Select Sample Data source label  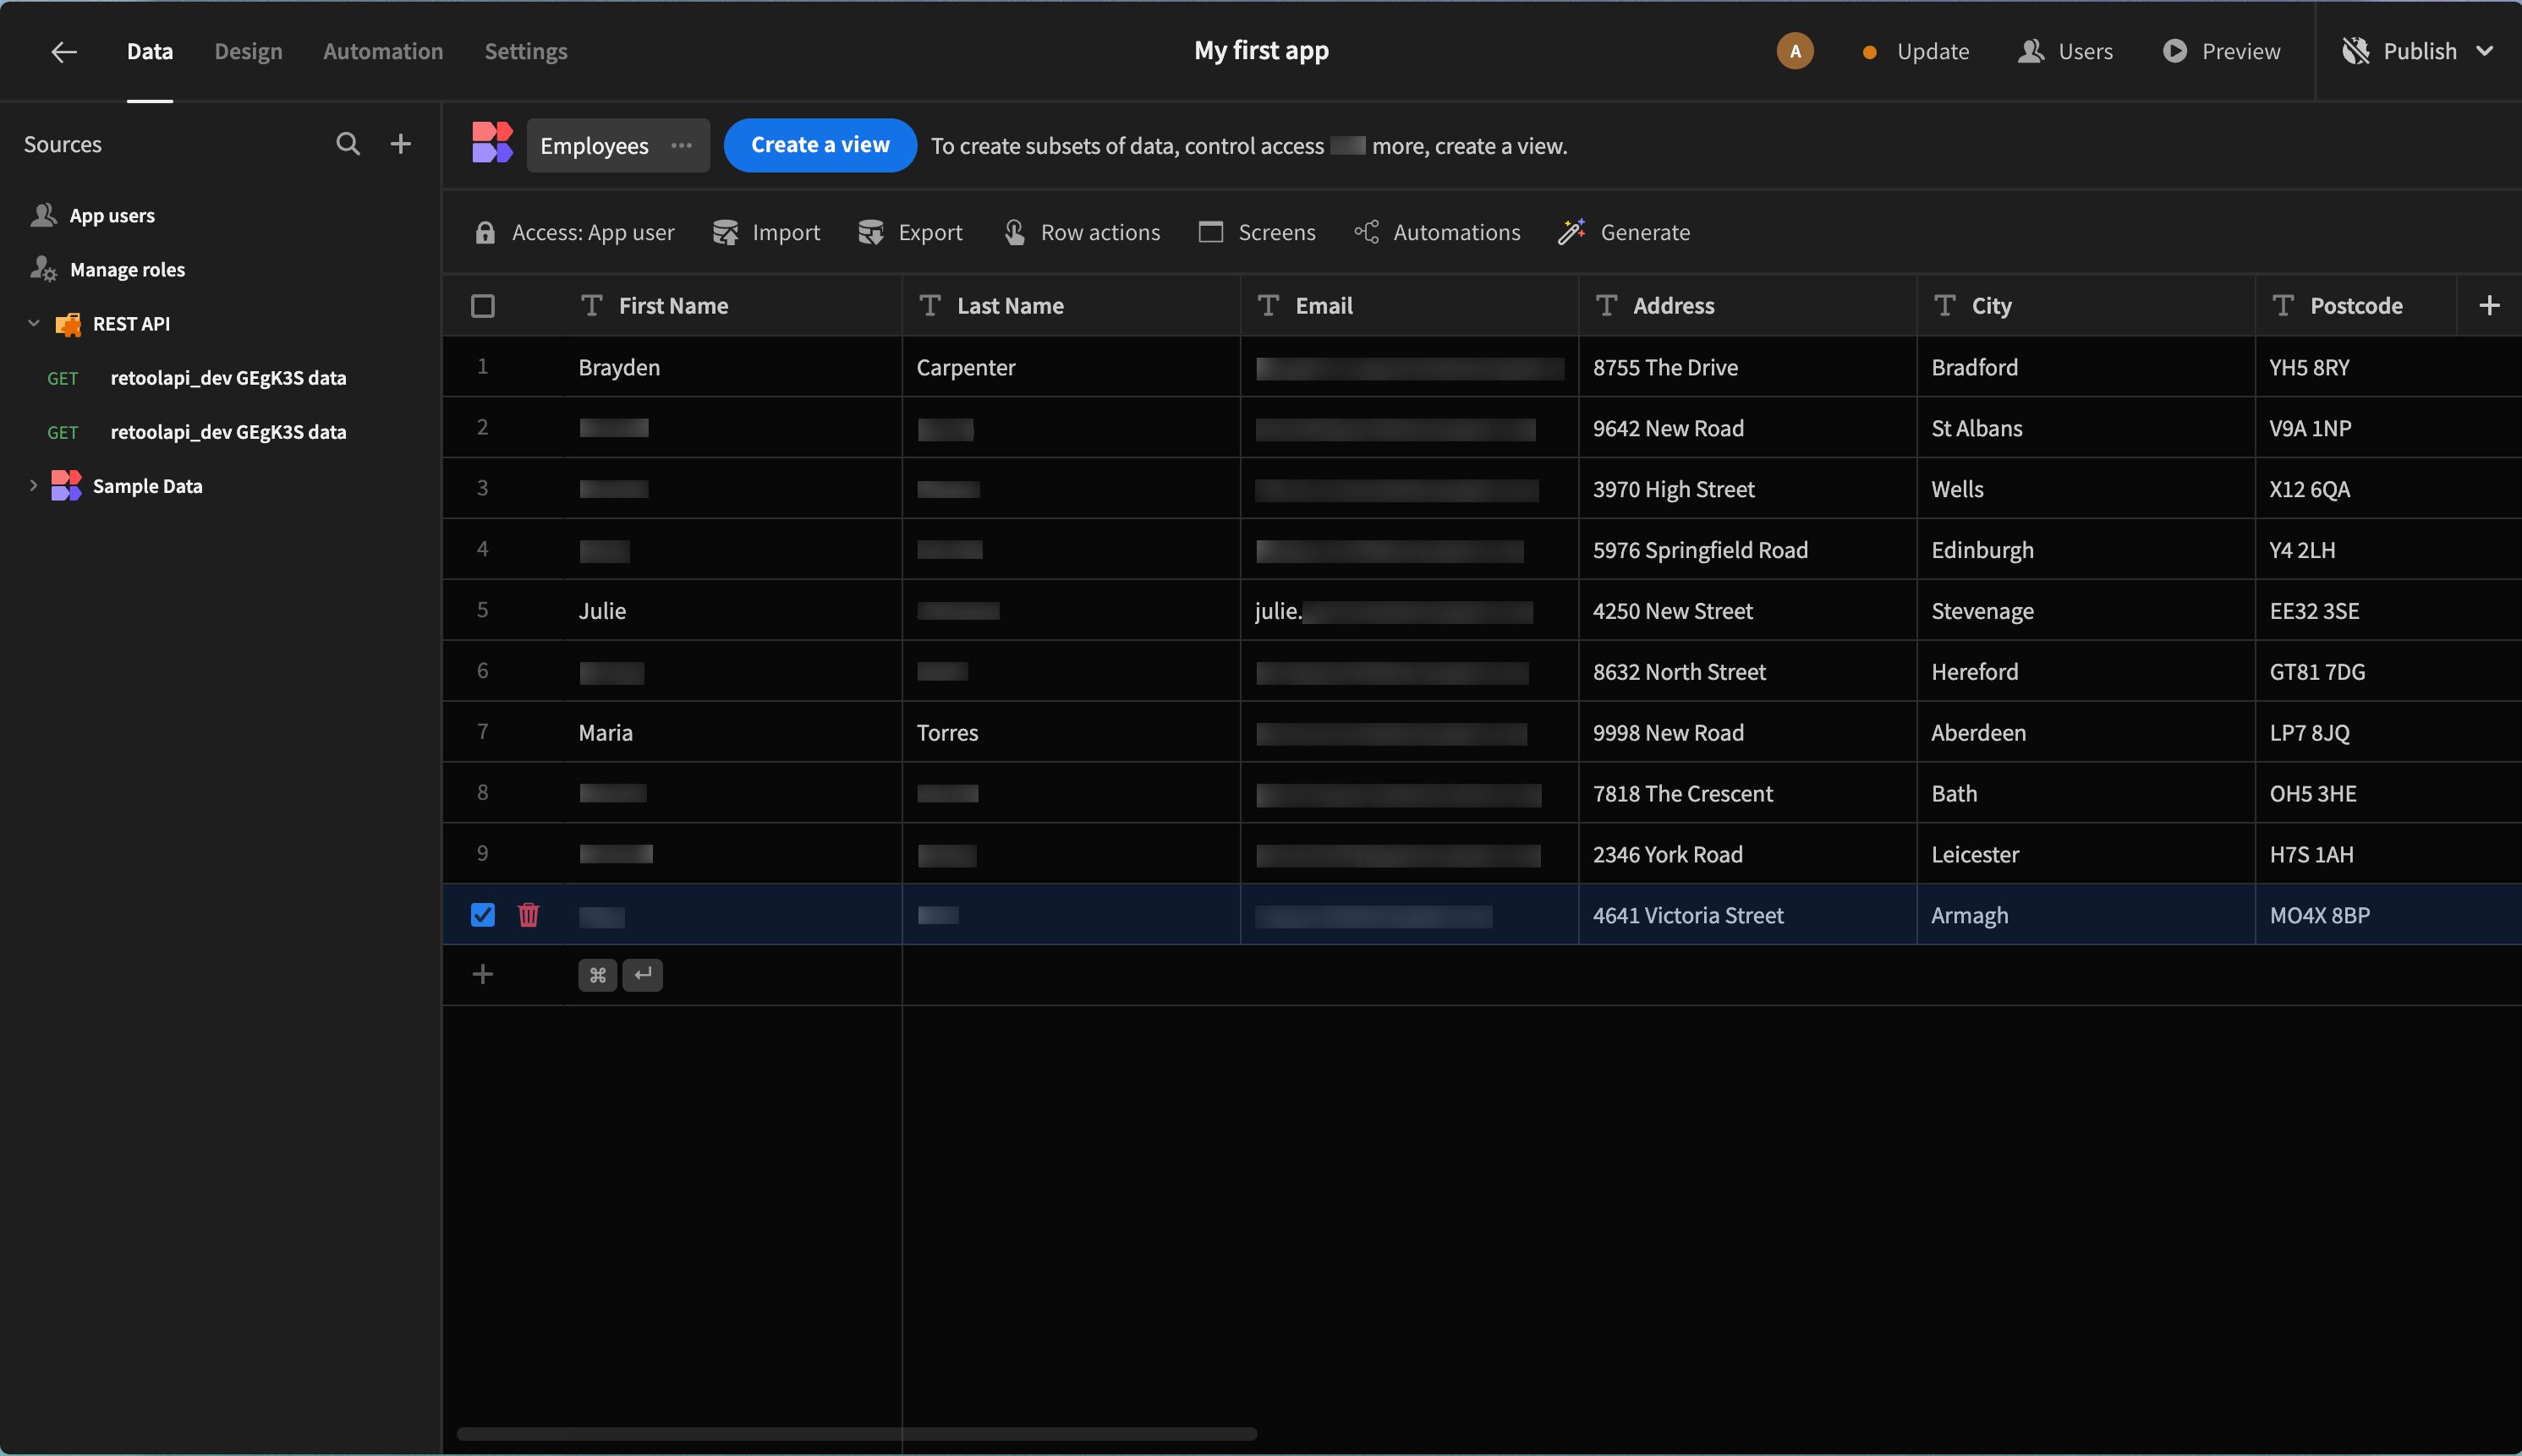click(x=147, y=486)
